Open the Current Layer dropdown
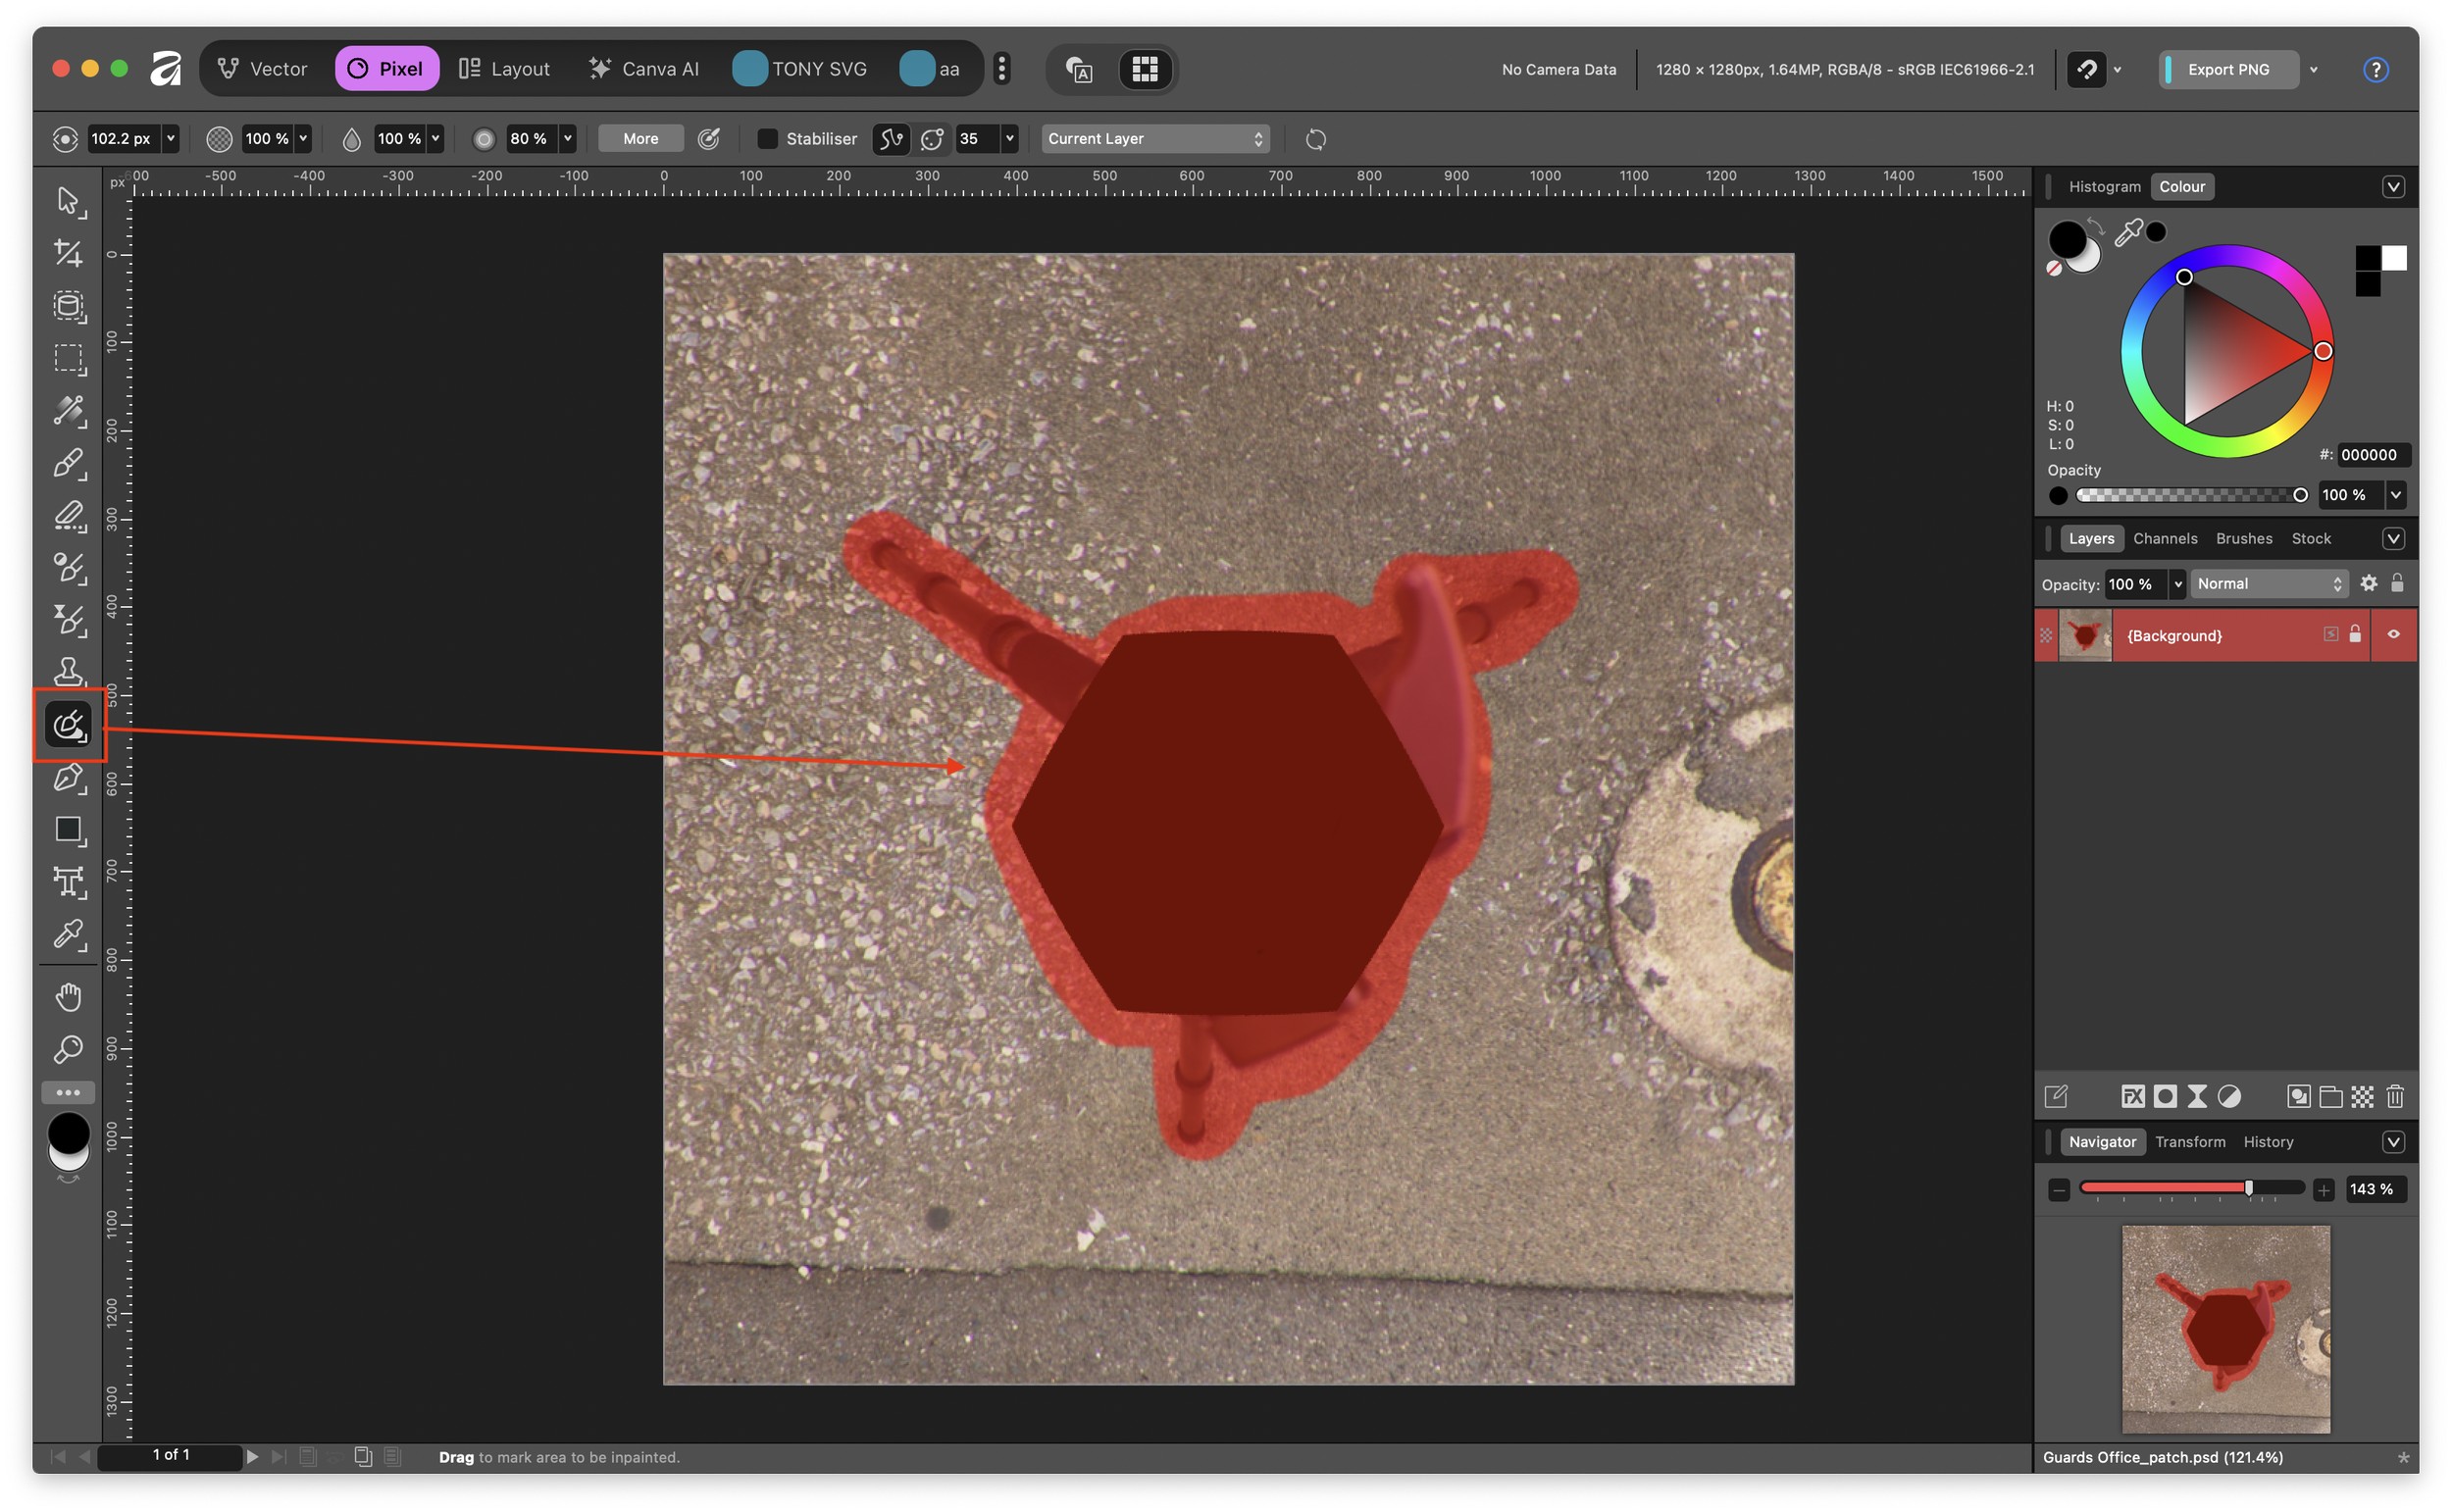Screen dimensions: 2452x1512 [x=1154, y=139]
